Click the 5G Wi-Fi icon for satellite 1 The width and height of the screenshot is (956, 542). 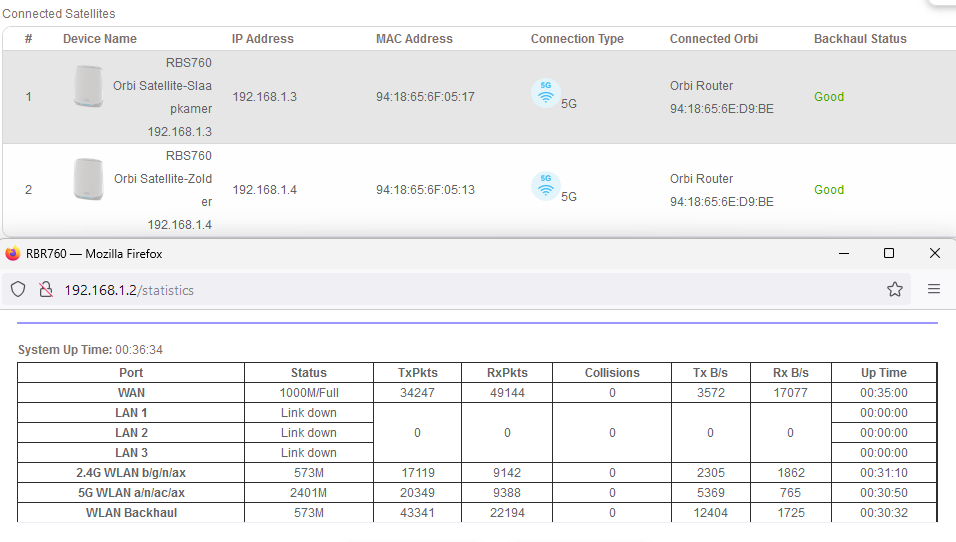coord(546,93)
